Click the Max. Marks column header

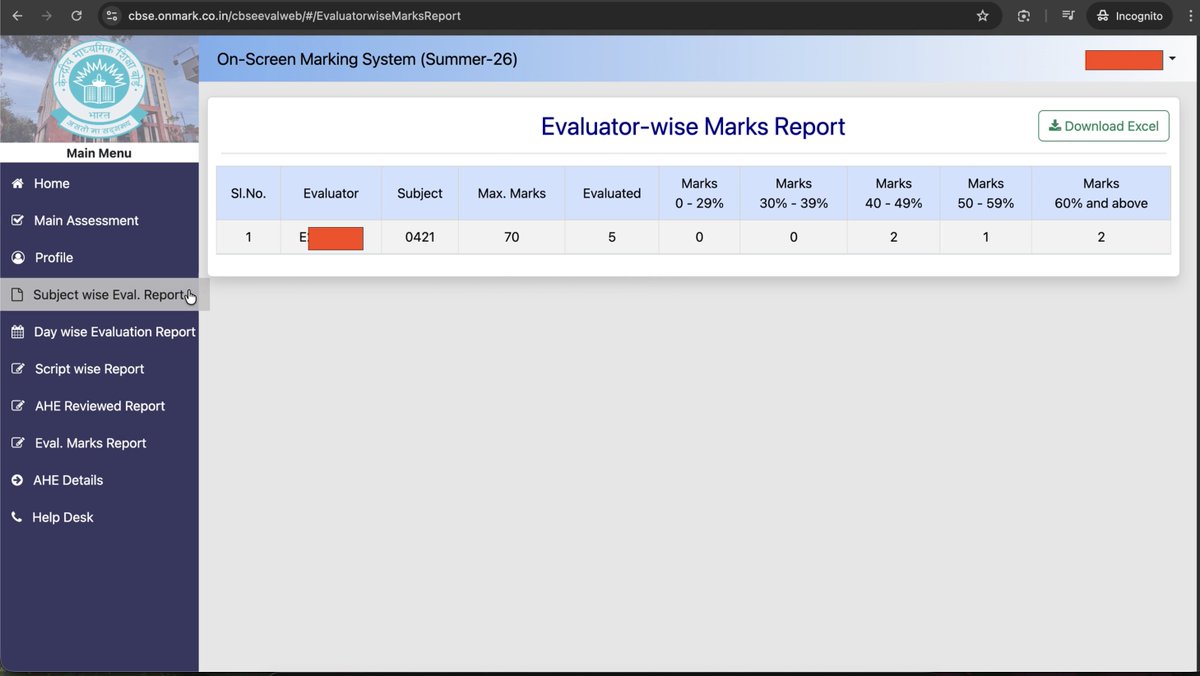pyautogui.click(x=512, y=193)
